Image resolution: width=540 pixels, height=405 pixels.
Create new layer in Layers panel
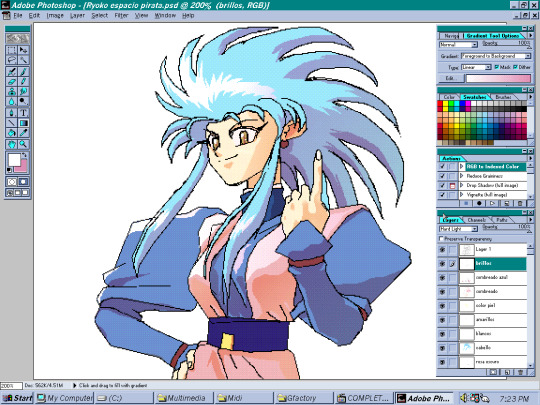[x=507, y=372]
